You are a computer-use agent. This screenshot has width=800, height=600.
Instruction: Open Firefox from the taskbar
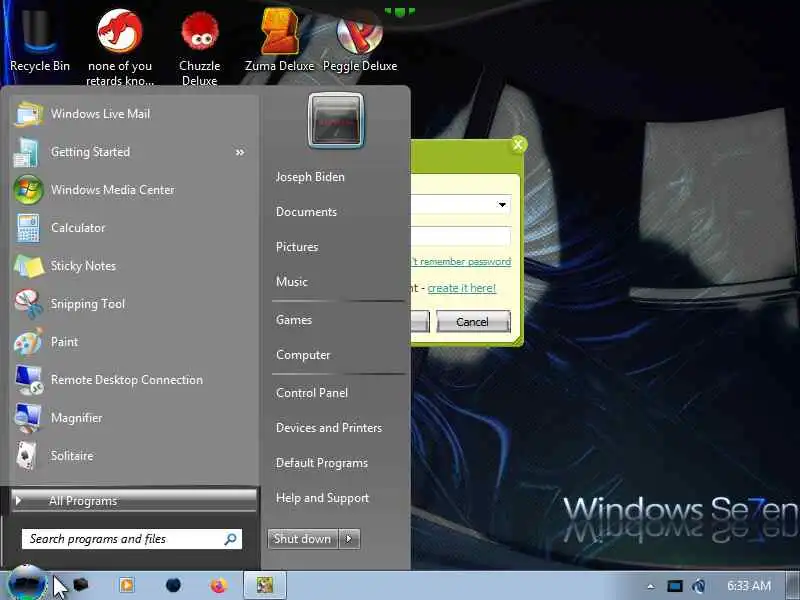coord(219,585)
